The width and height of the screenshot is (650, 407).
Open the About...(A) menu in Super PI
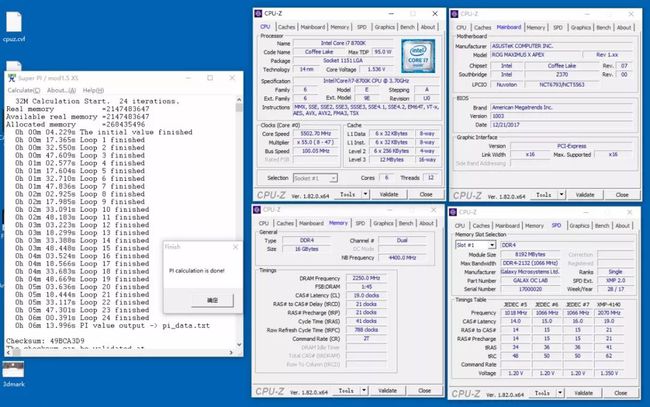61,90
